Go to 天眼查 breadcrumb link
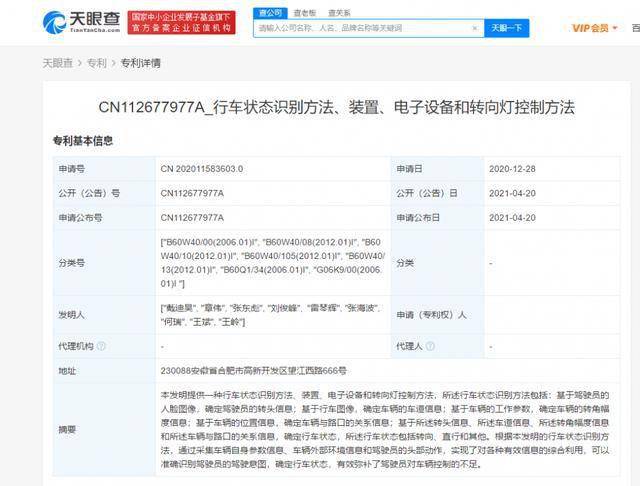 click(58, 63)
